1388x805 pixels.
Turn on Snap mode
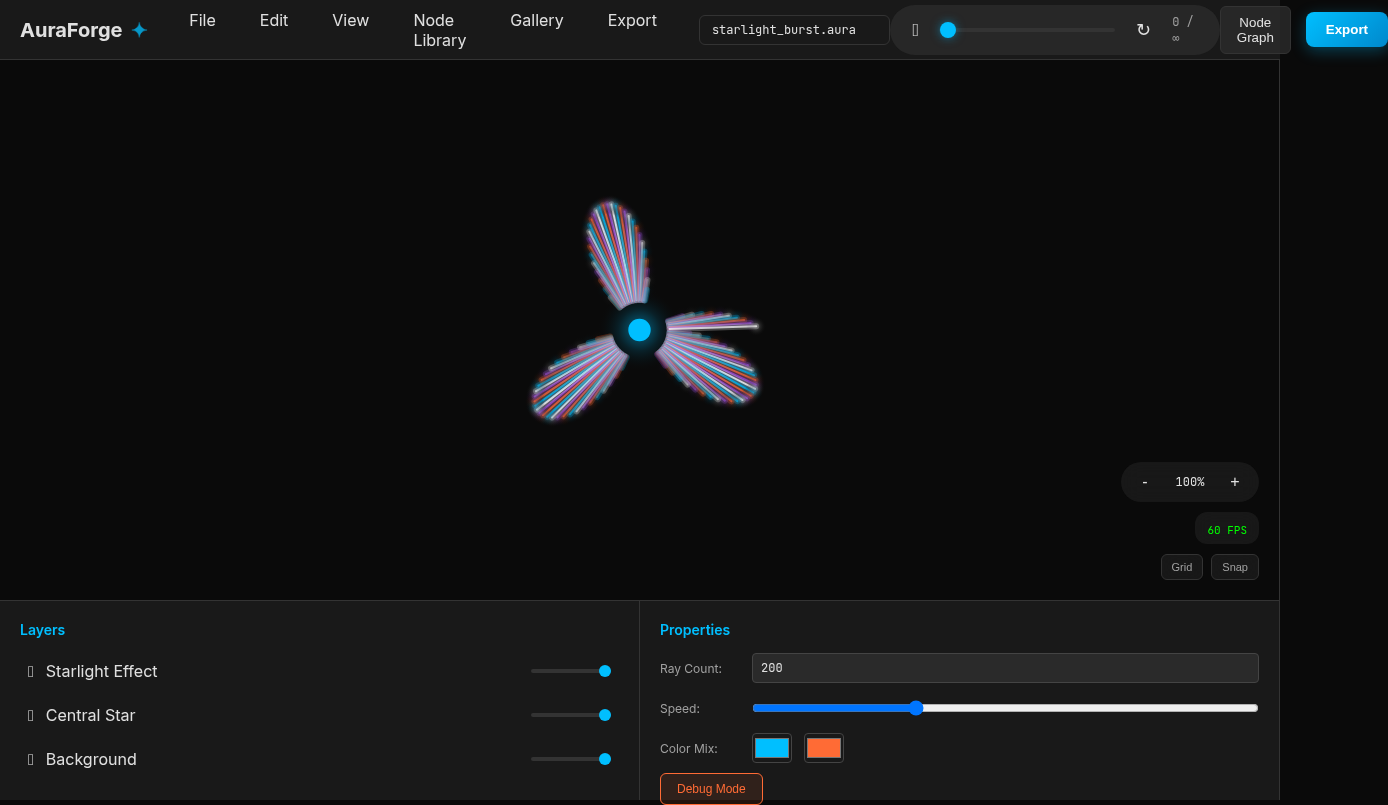[1235, 567]
